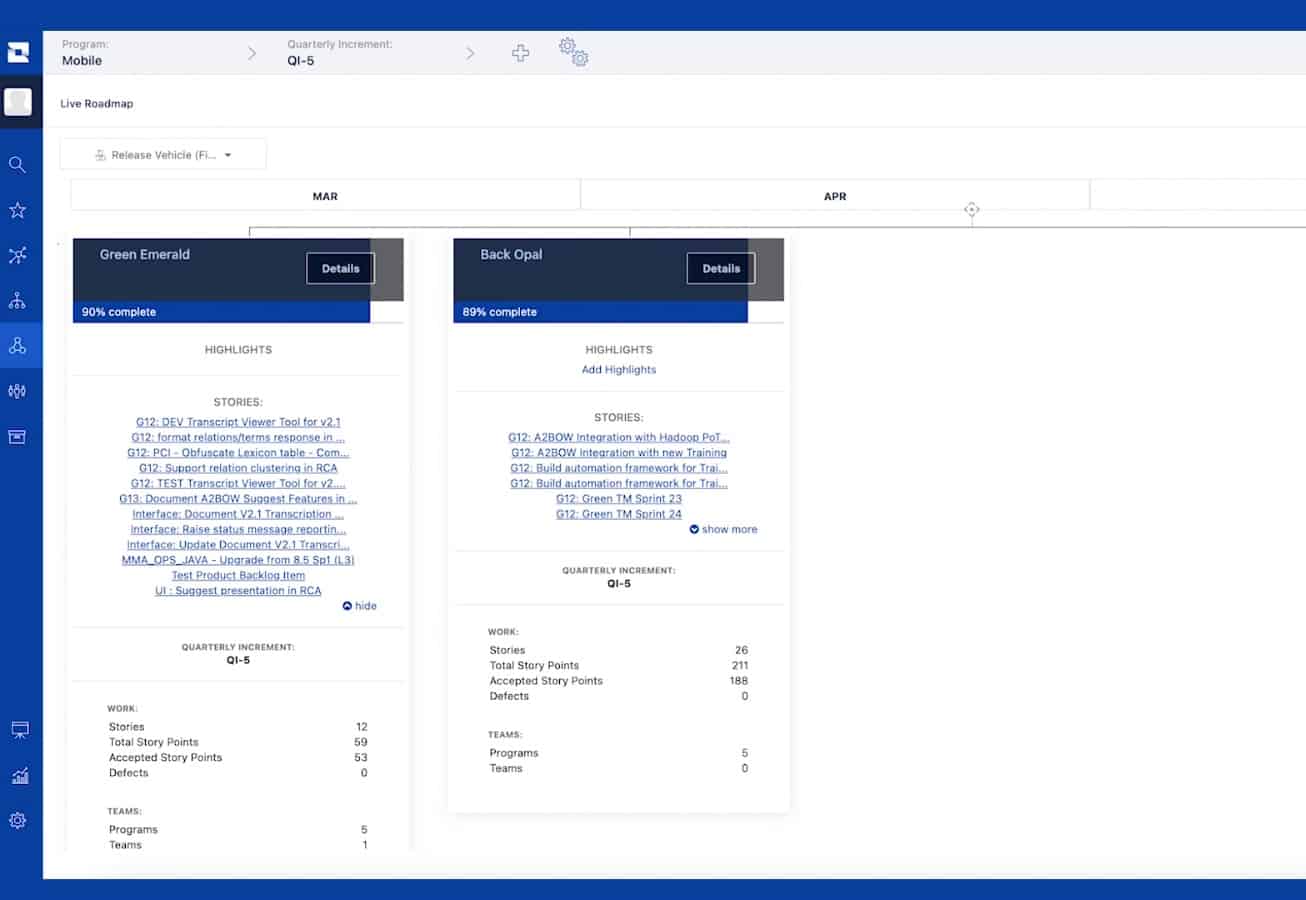Click the highlighted roadmap sphere sidebar icon
The image size is (1306, 900).
18,346
